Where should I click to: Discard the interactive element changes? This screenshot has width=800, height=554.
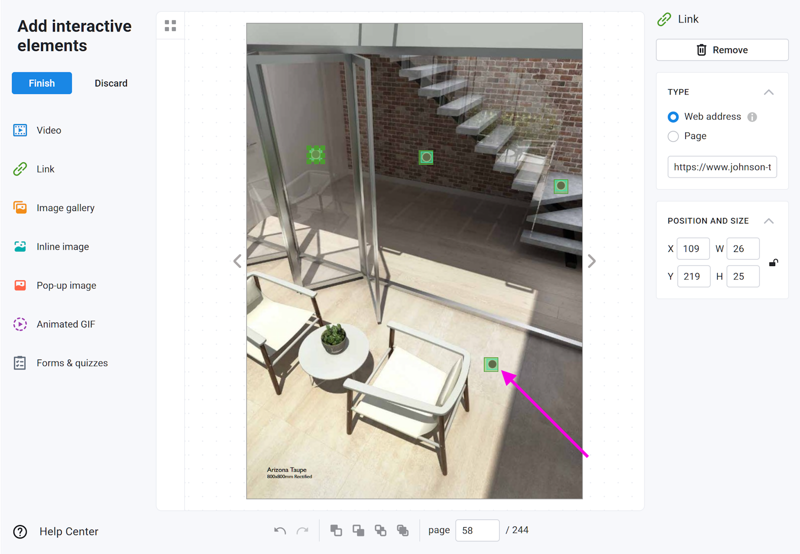111,83
